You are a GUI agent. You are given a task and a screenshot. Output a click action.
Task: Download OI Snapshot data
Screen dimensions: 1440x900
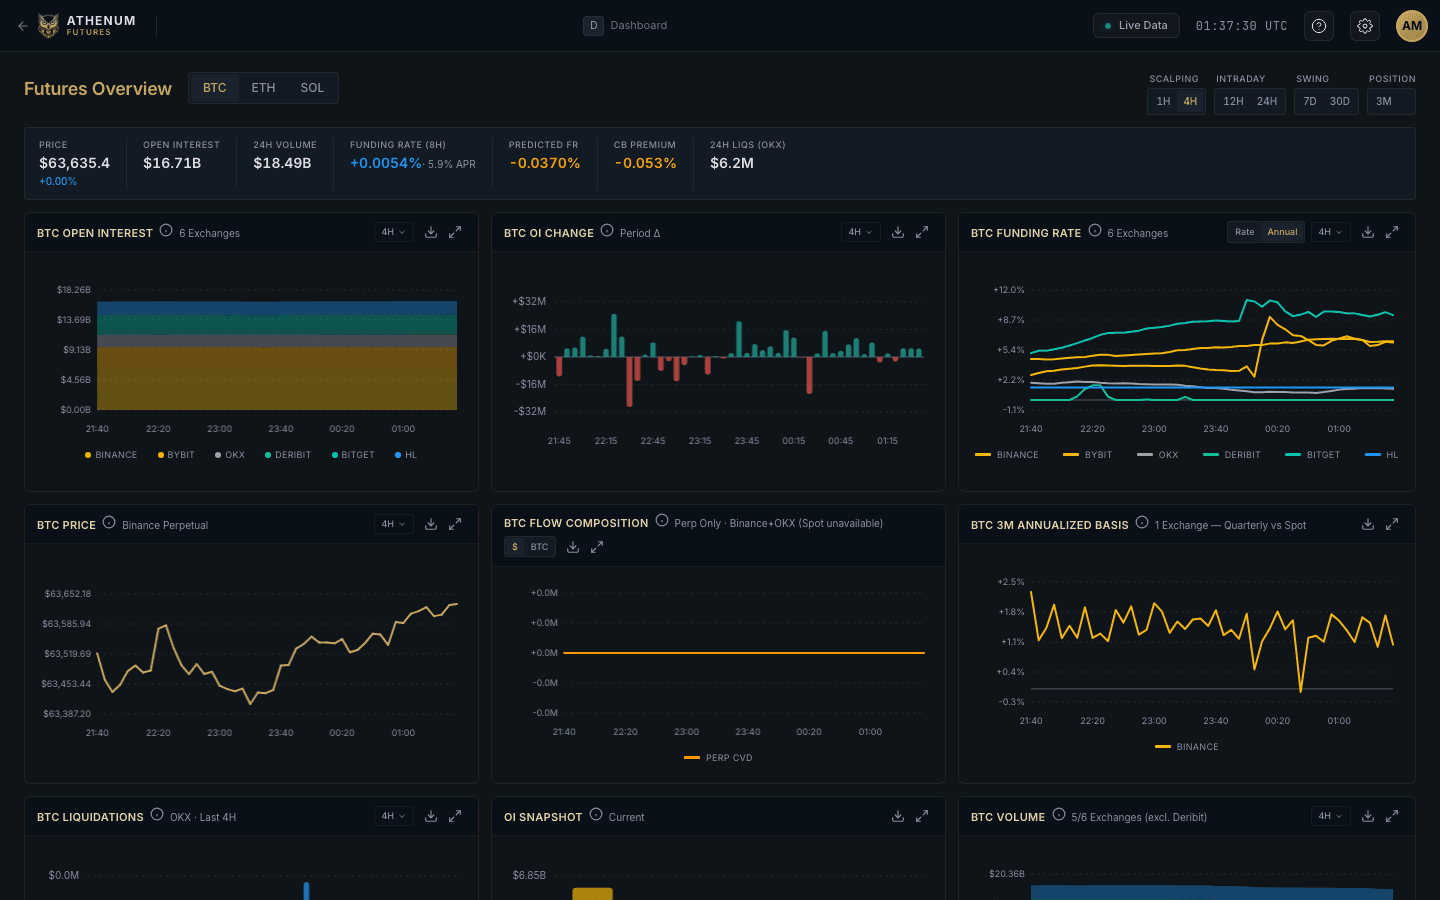pyautogui.click(x=898, y=816)
